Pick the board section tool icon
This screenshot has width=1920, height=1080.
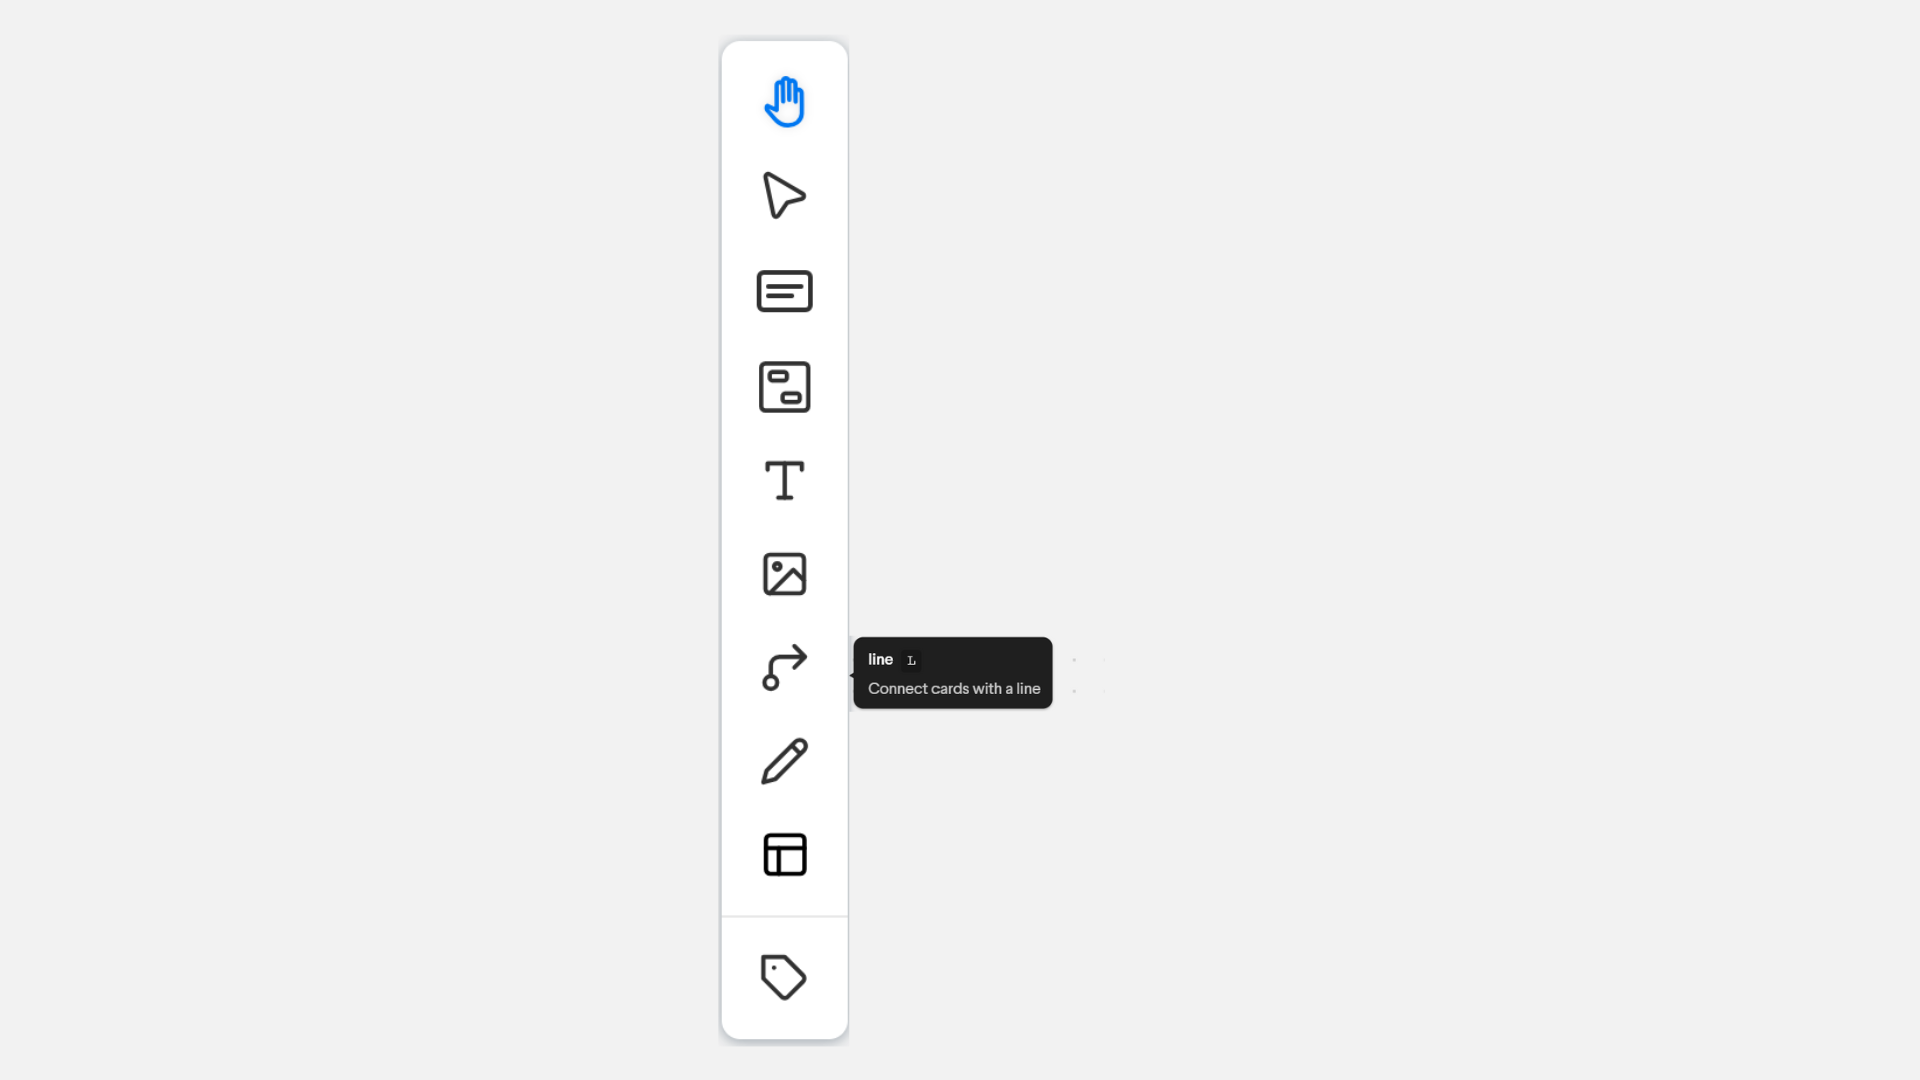click(x=785, y=387)
